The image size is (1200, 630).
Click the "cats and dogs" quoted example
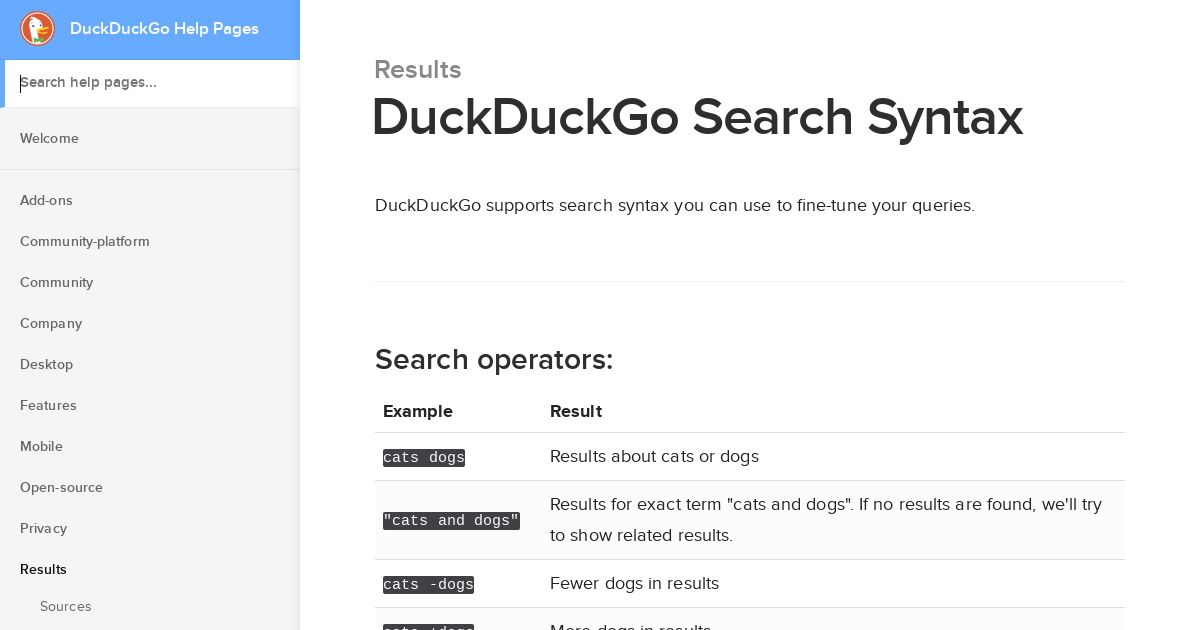pos(451,521)
